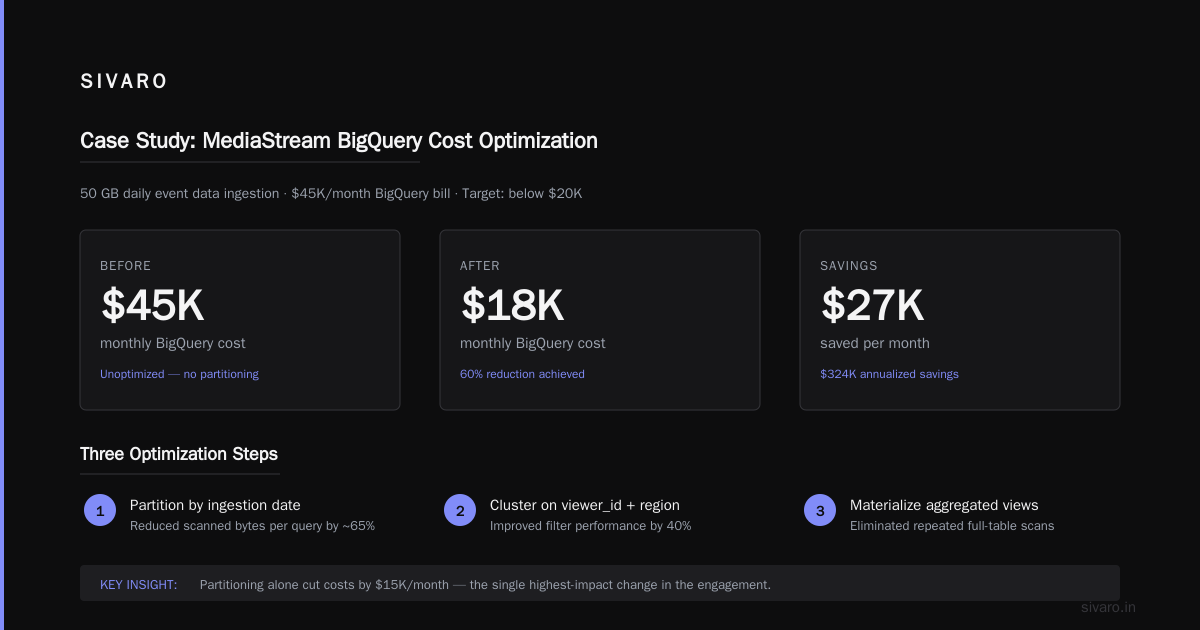Click 'Unoptimized — no partitioning' note
Screen dimensions: 1200x630
coord(179,374)
